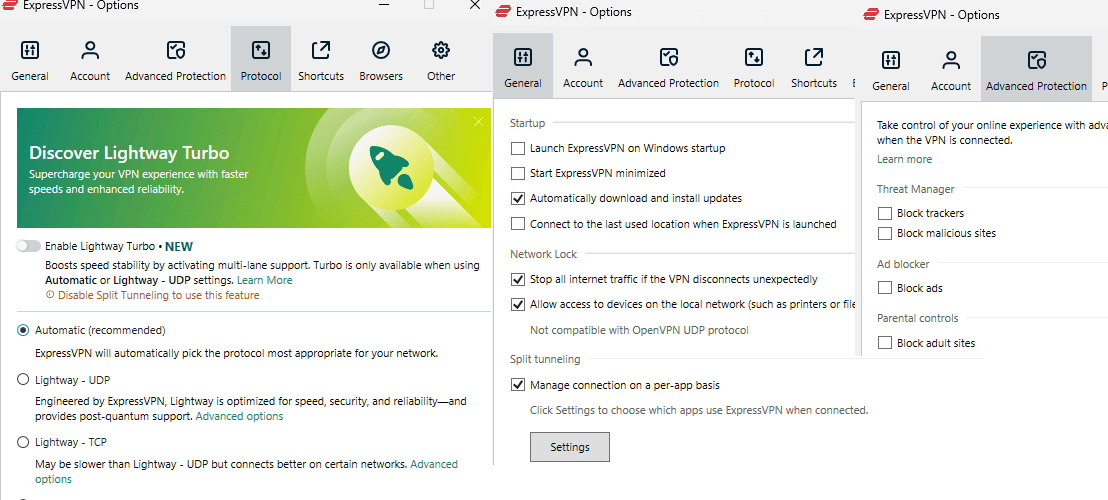1108x500 pixels.
Task: Open Account tab in left Options window
Action: click(90, 61)
